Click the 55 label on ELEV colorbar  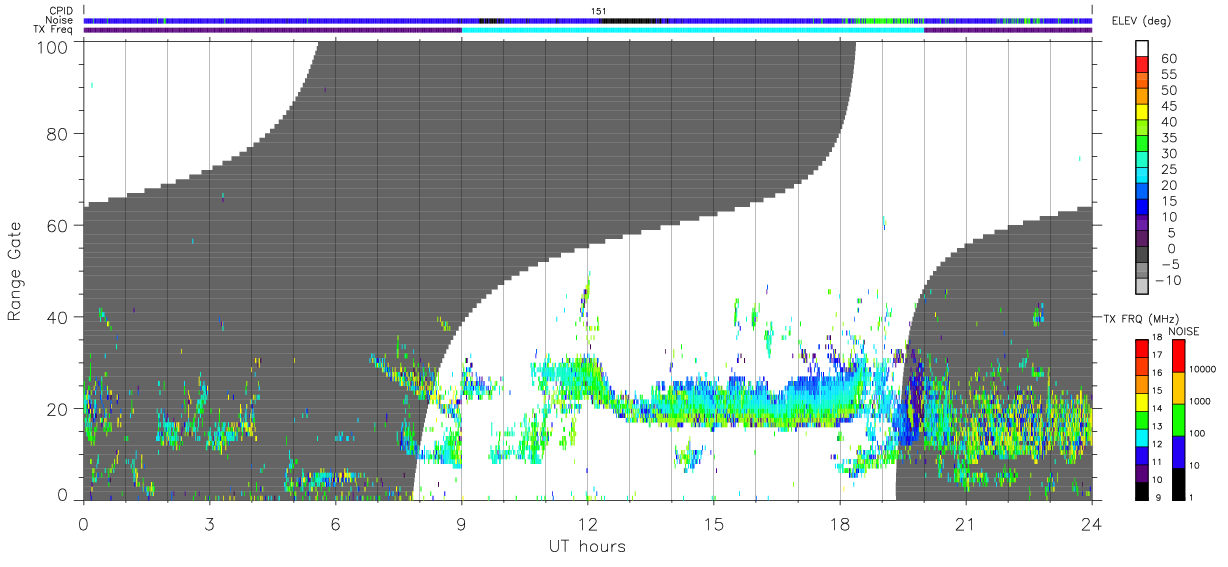[1168, 75]
